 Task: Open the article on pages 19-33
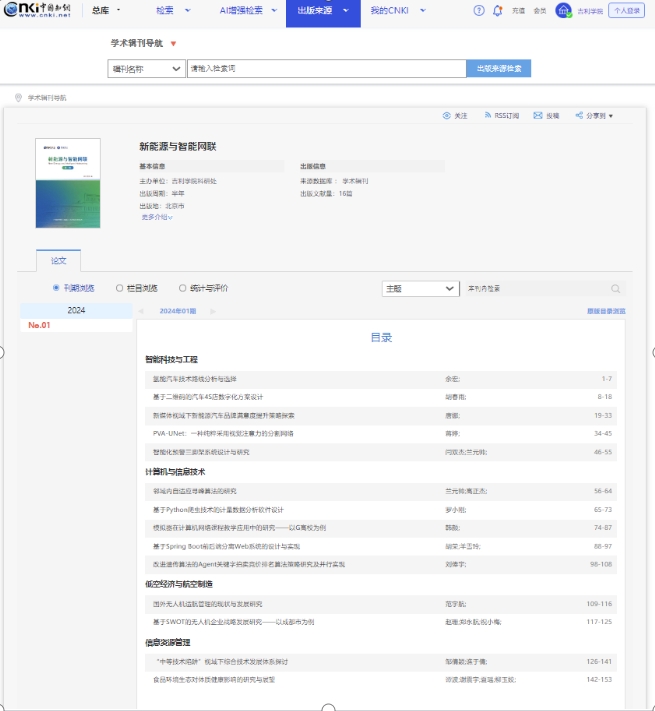coord(223,415)
